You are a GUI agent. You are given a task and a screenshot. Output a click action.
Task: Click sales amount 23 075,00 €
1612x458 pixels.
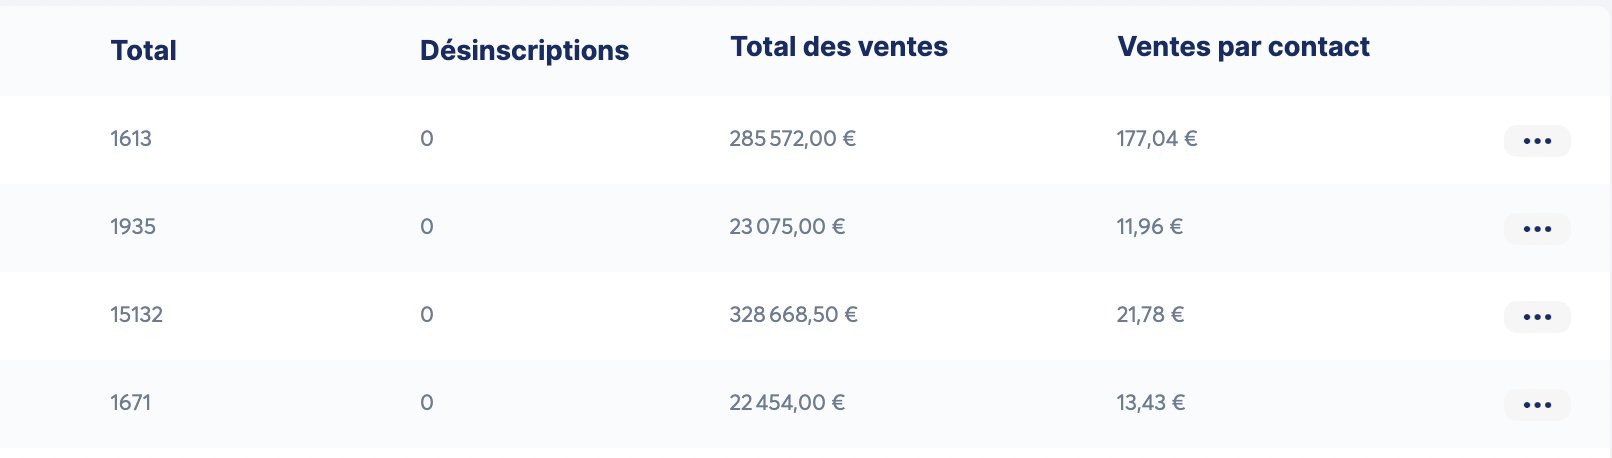(787, 227)
